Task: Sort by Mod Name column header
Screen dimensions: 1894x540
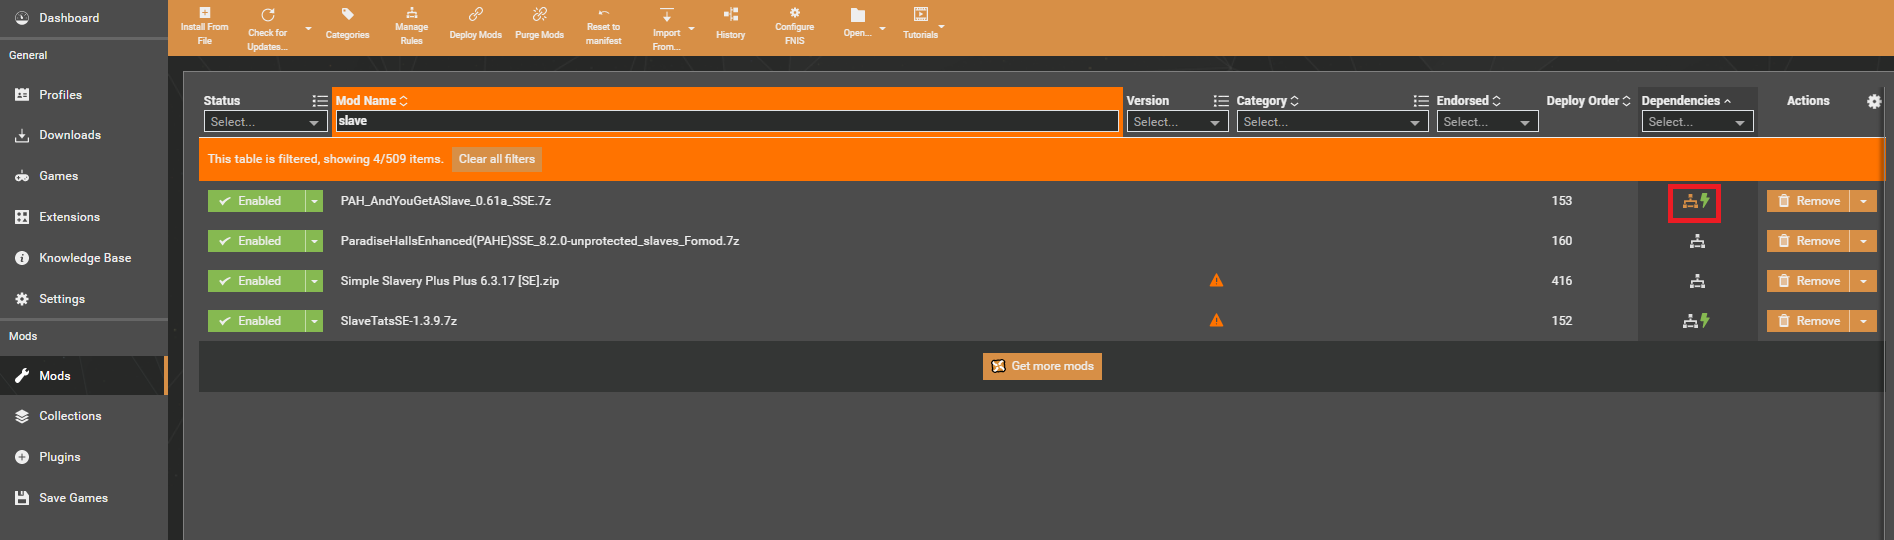Action: [x=371, y=101]
